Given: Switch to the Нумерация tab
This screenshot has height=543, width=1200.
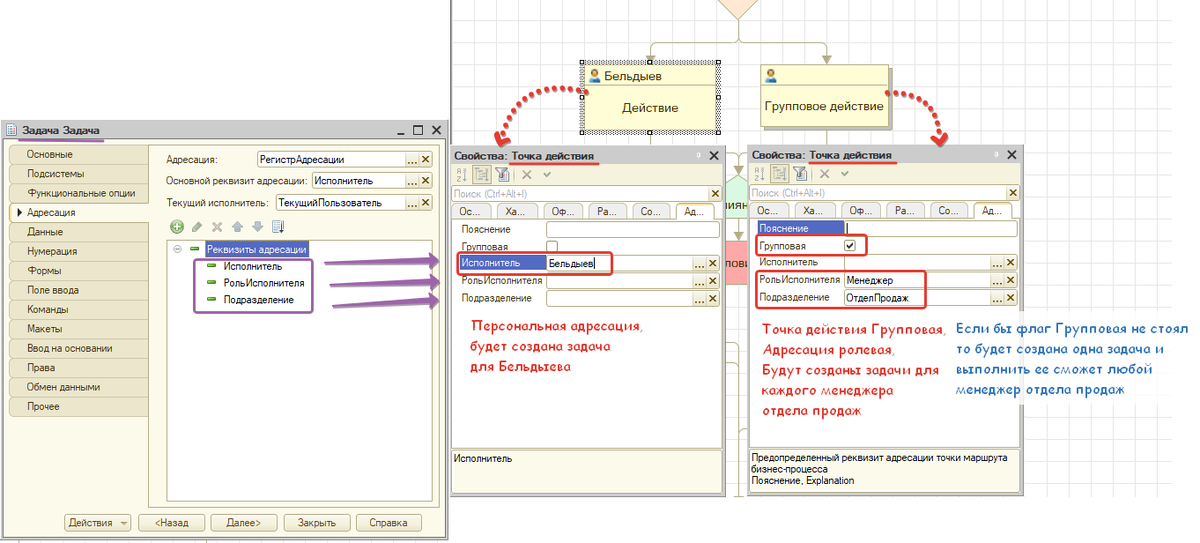Looking at the screenshot, I should pos(78,251).
